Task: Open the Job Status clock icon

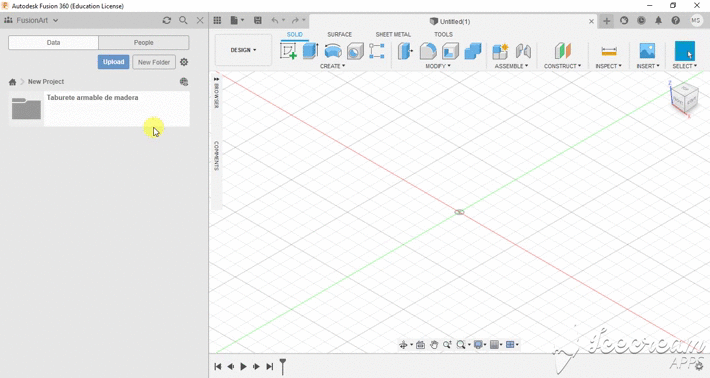Action: 641,20
